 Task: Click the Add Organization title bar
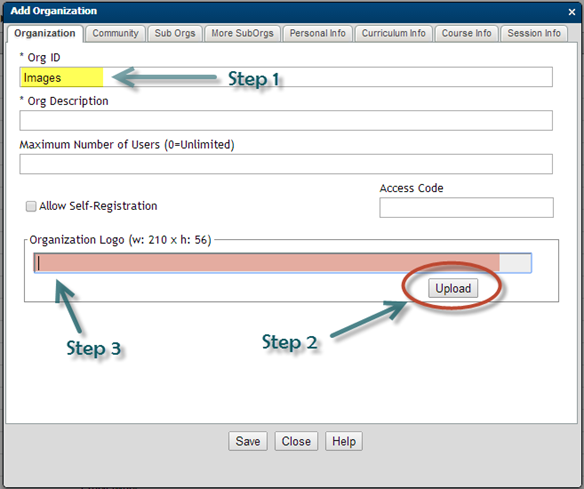click(283, 12)
